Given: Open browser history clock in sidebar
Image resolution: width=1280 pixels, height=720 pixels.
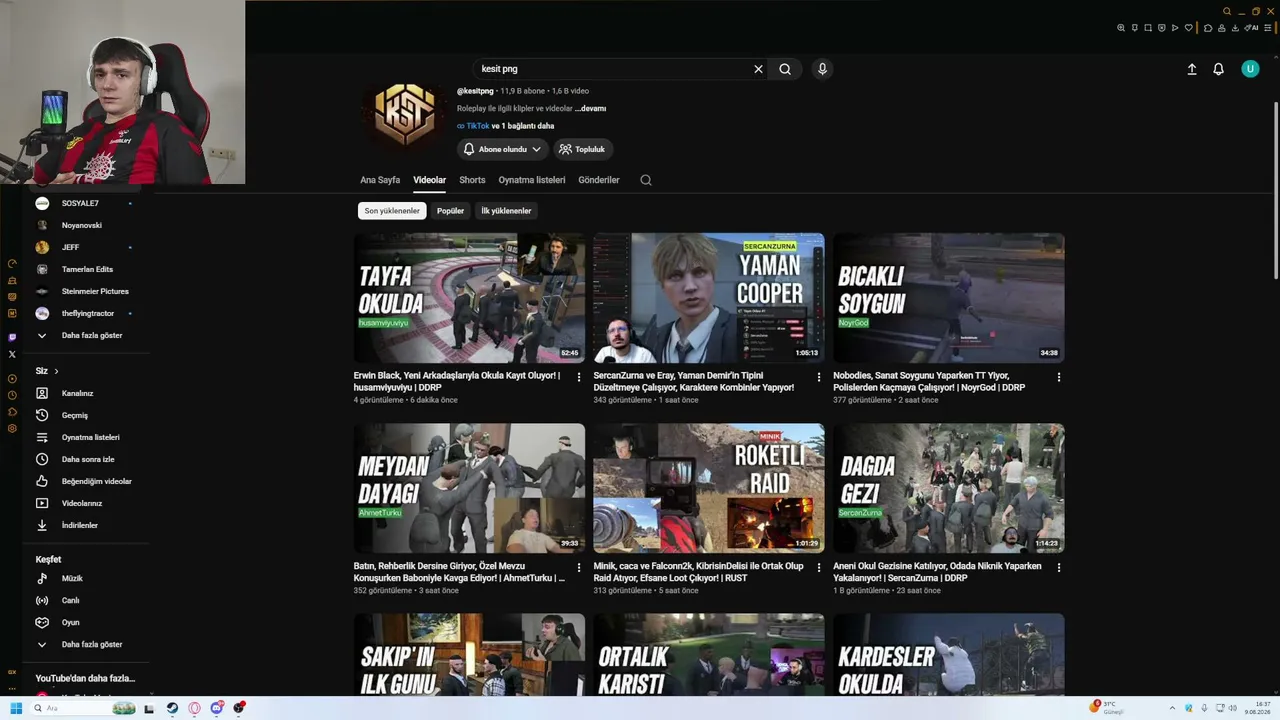Looking at the screenshot, I should click(12, 395).
